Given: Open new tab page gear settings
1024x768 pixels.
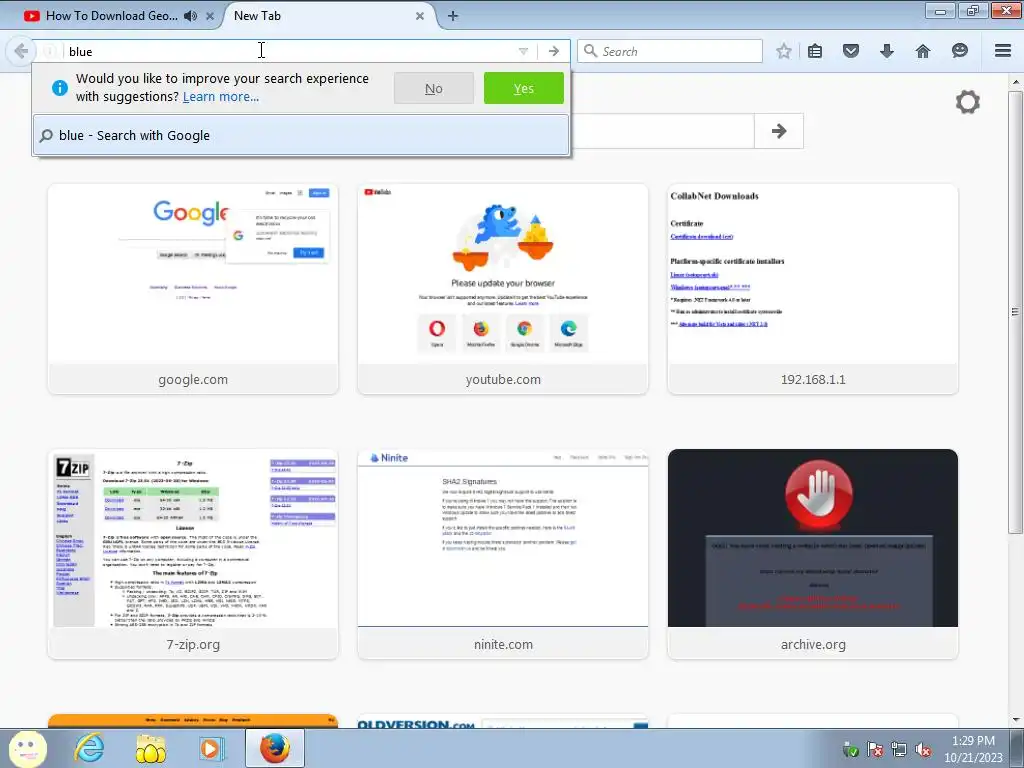Looking at the screenshot, I should (968, 102).
